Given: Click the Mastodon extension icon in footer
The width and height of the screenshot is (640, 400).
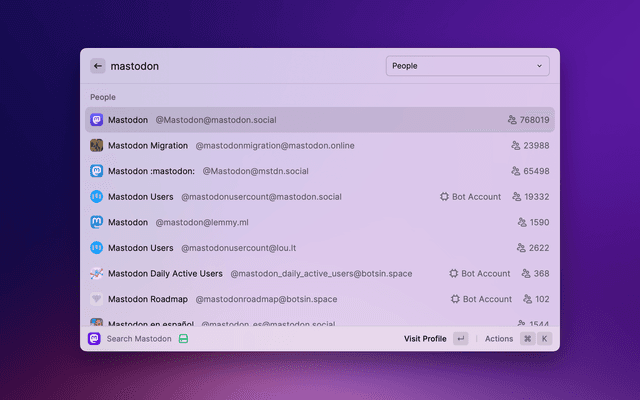Looking at the screenshot, I should 95,339.
